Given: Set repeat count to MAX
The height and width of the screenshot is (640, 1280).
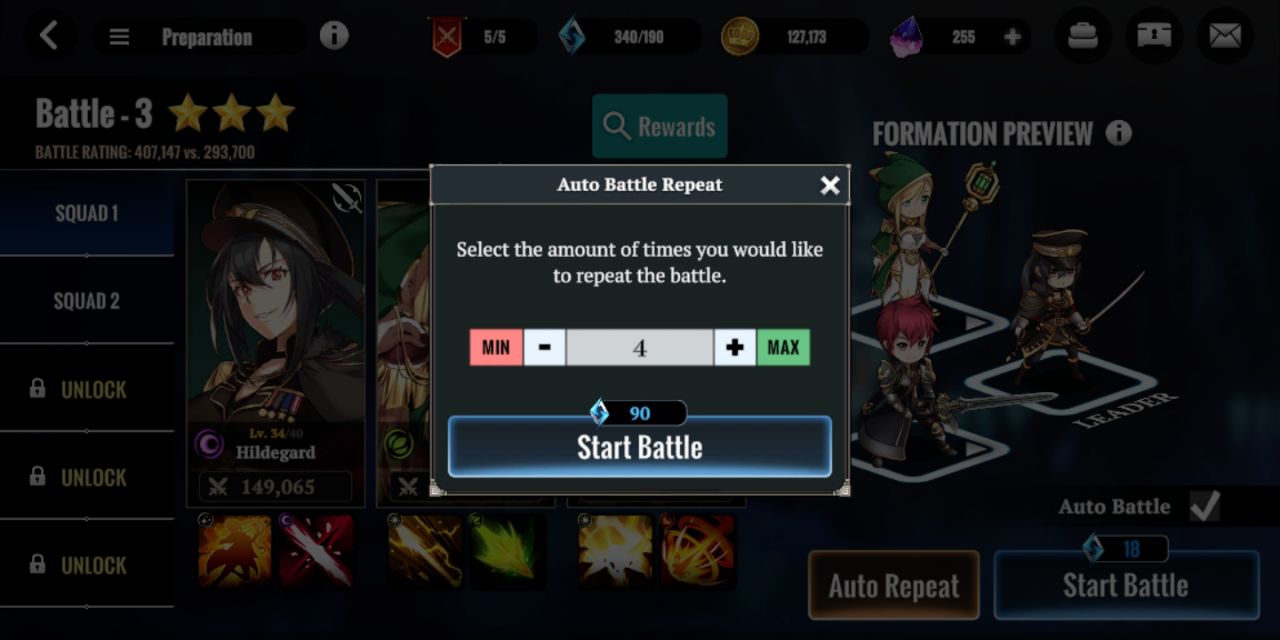Looking at the screenshot, I should [x=783, y=347].
